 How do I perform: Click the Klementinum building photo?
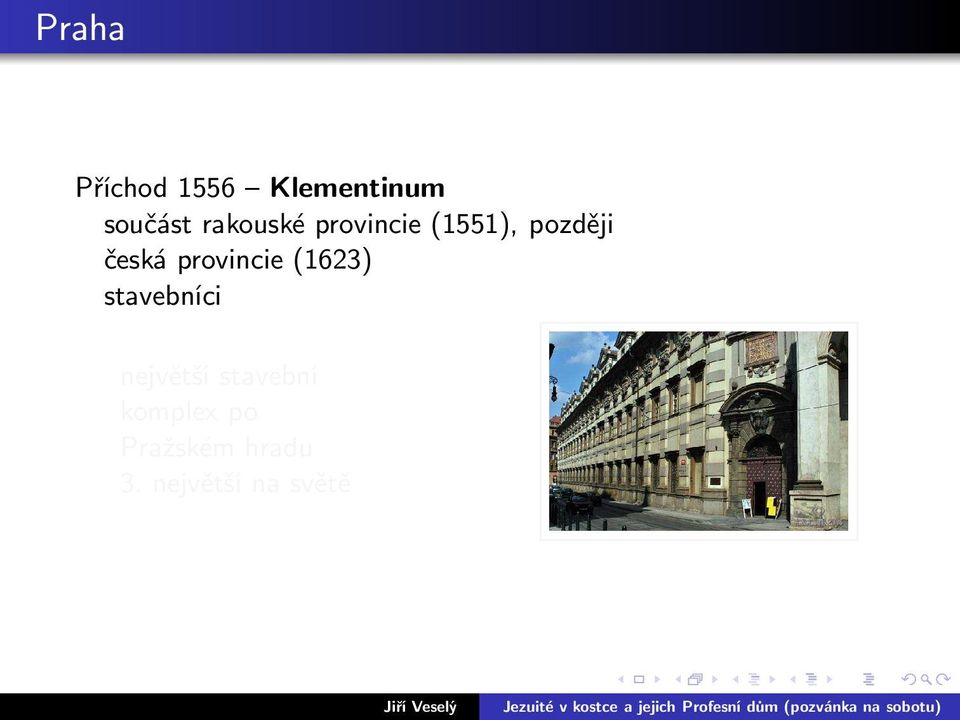click(x=699, y=431)
